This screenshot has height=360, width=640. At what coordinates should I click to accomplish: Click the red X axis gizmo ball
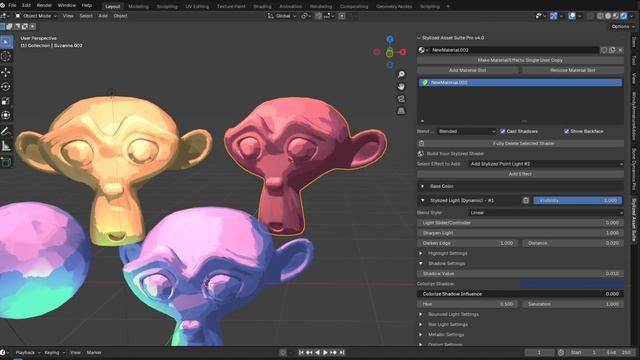403,52
